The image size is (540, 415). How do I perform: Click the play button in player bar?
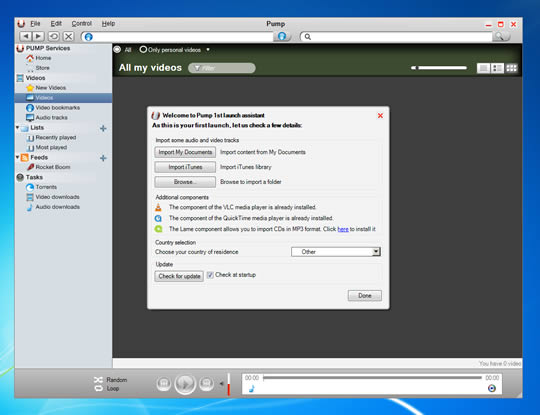click(185, 383)
